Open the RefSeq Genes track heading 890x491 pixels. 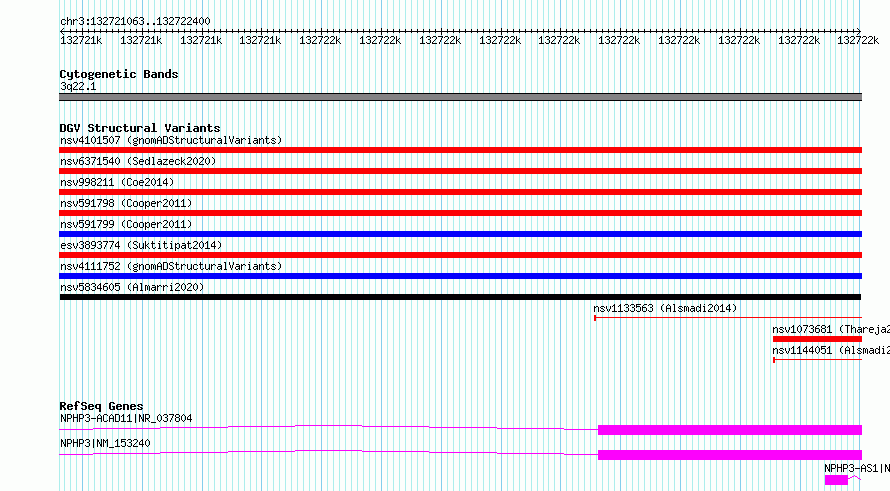point(101,406)
